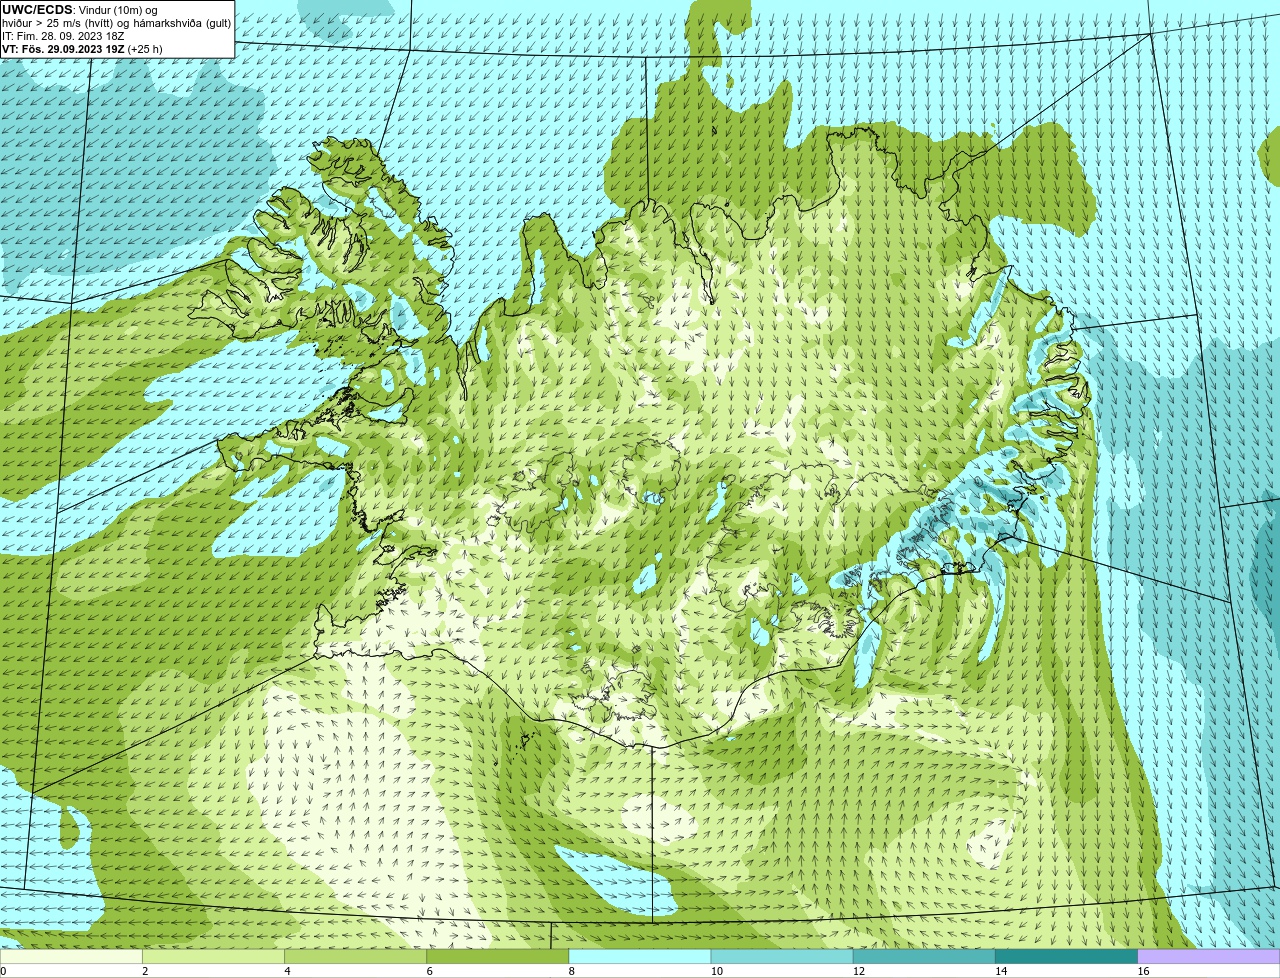Click the '14' label on the wind scale
The image size is (1280, 978).
(1001, 971)
